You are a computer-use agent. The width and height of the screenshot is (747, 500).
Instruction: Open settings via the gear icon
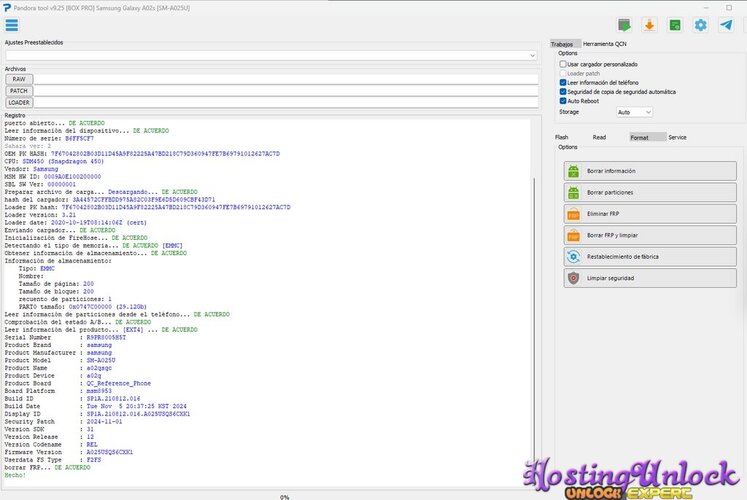coord(700,25)
